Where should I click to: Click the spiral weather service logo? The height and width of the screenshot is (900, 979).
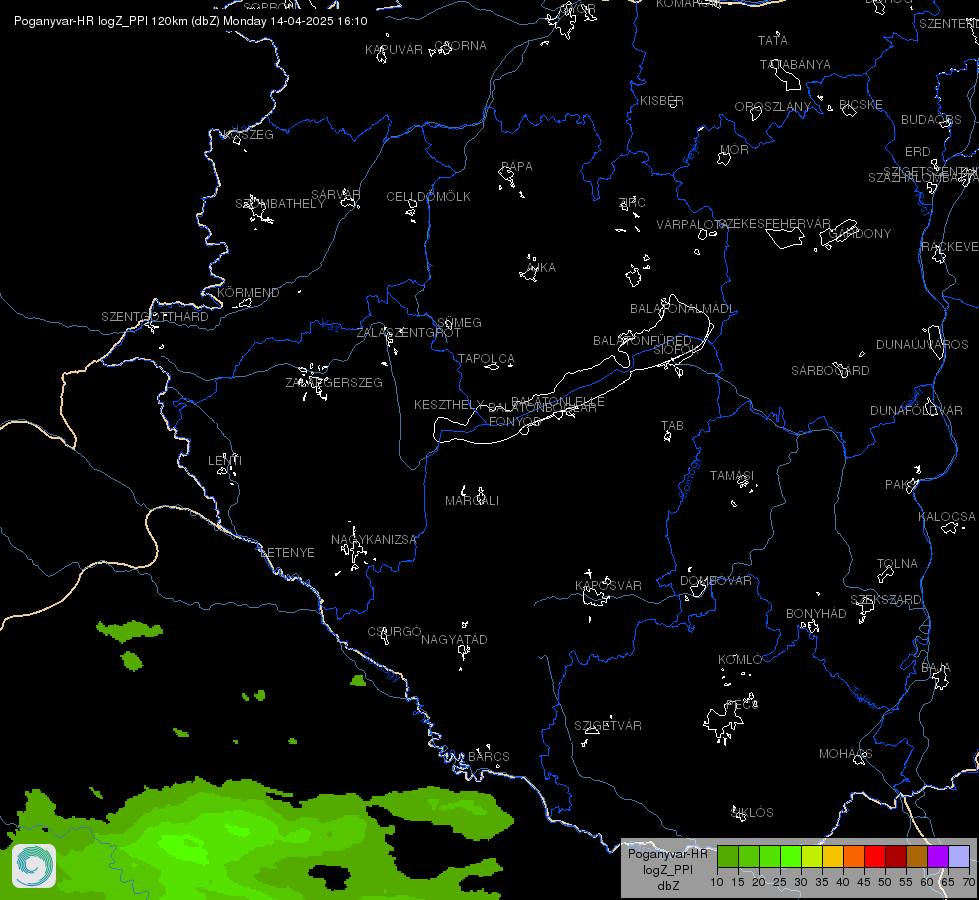[34, 865]
